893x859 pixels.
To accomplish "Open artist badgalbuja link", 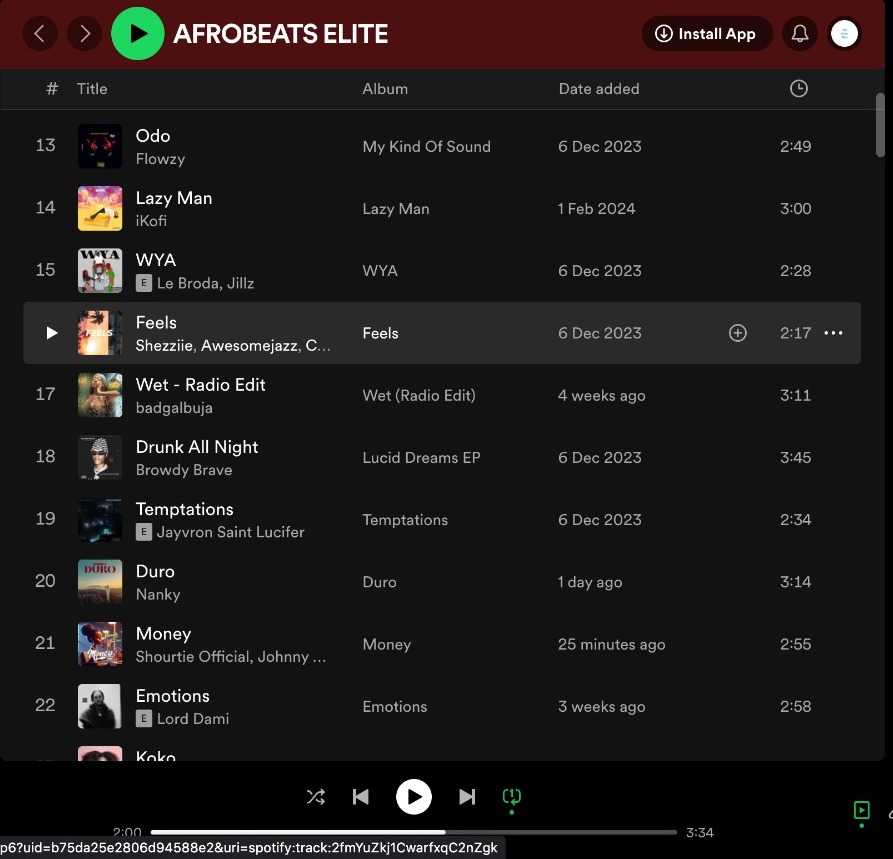I will (x=174, y=408).
